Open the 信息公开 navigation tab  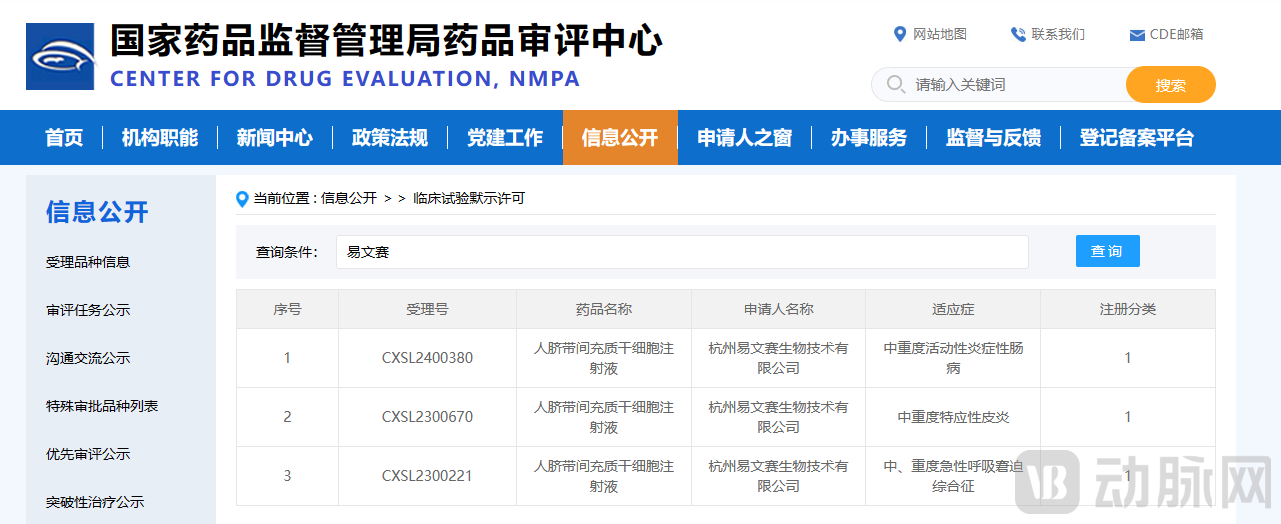coord(620,138)
